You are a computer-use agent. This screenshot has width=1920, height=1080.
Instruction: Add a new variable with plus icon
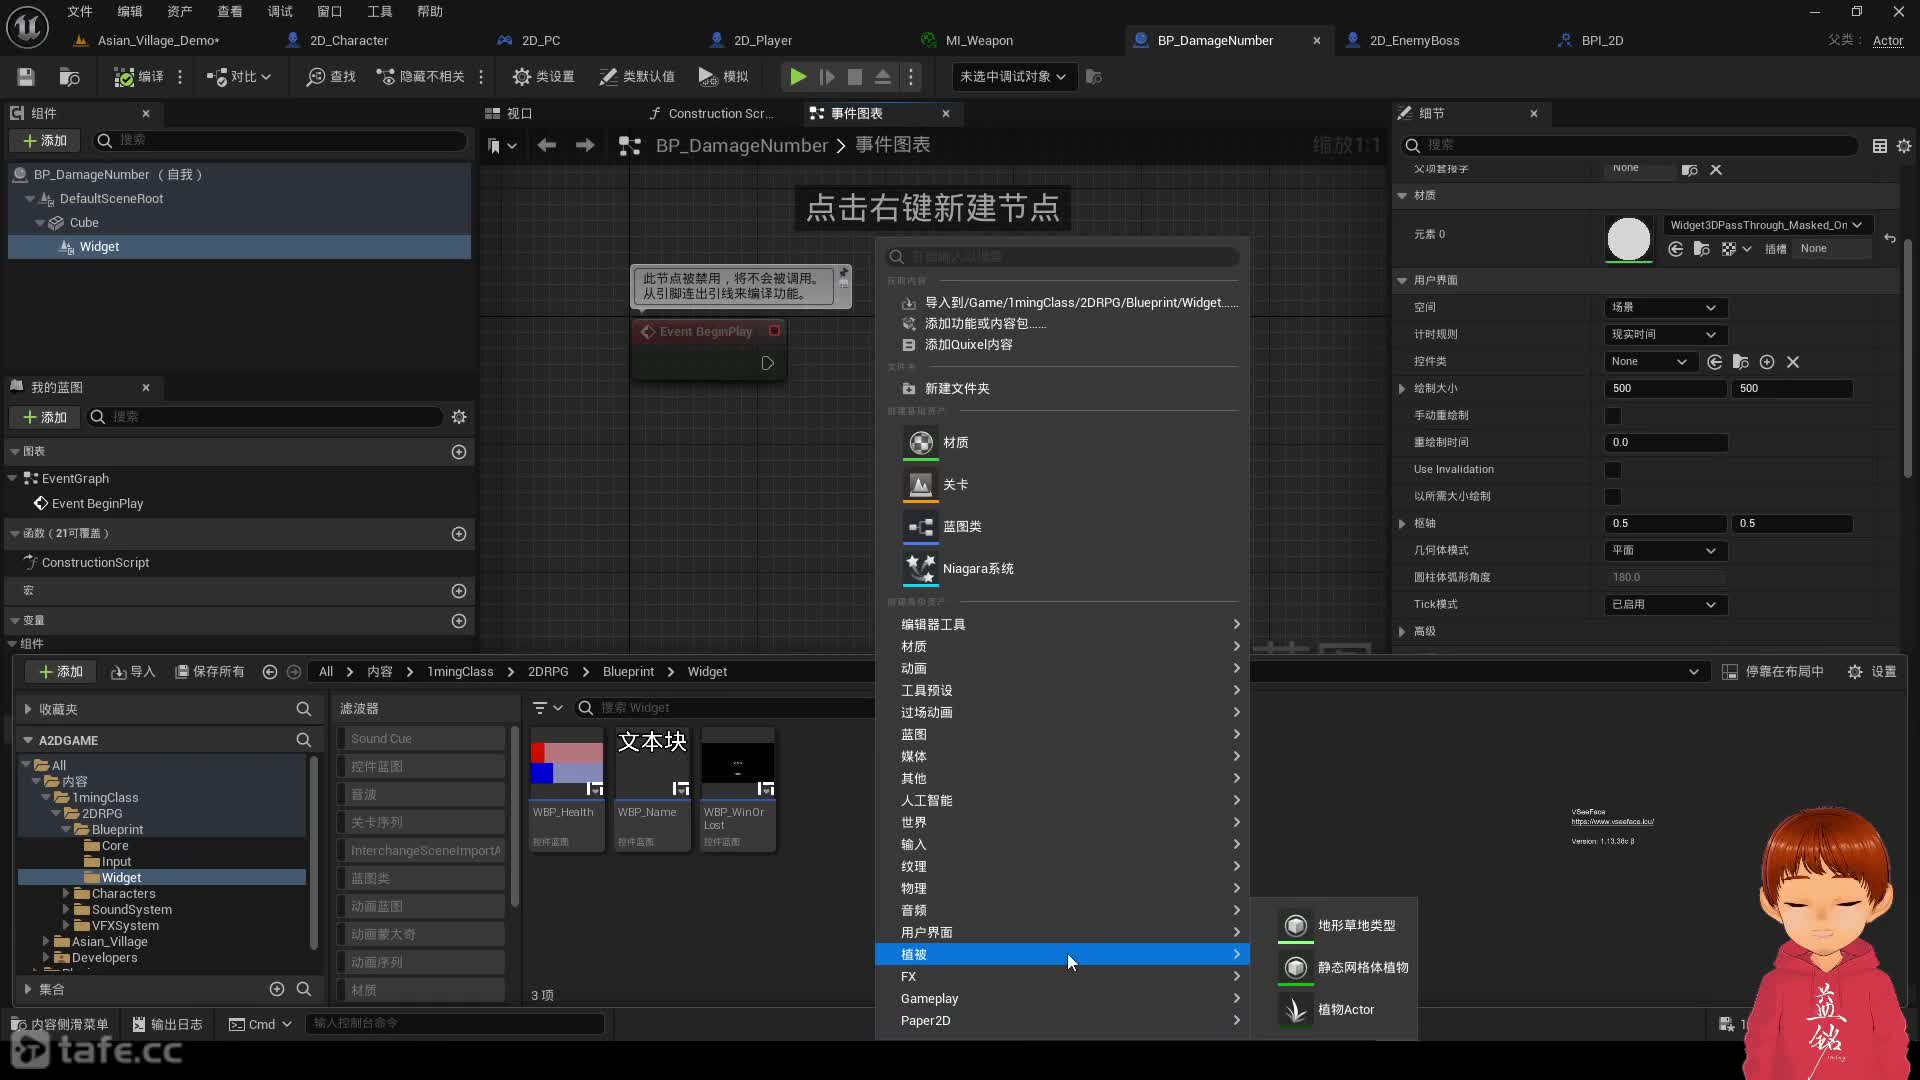click(x=459, y=621)
